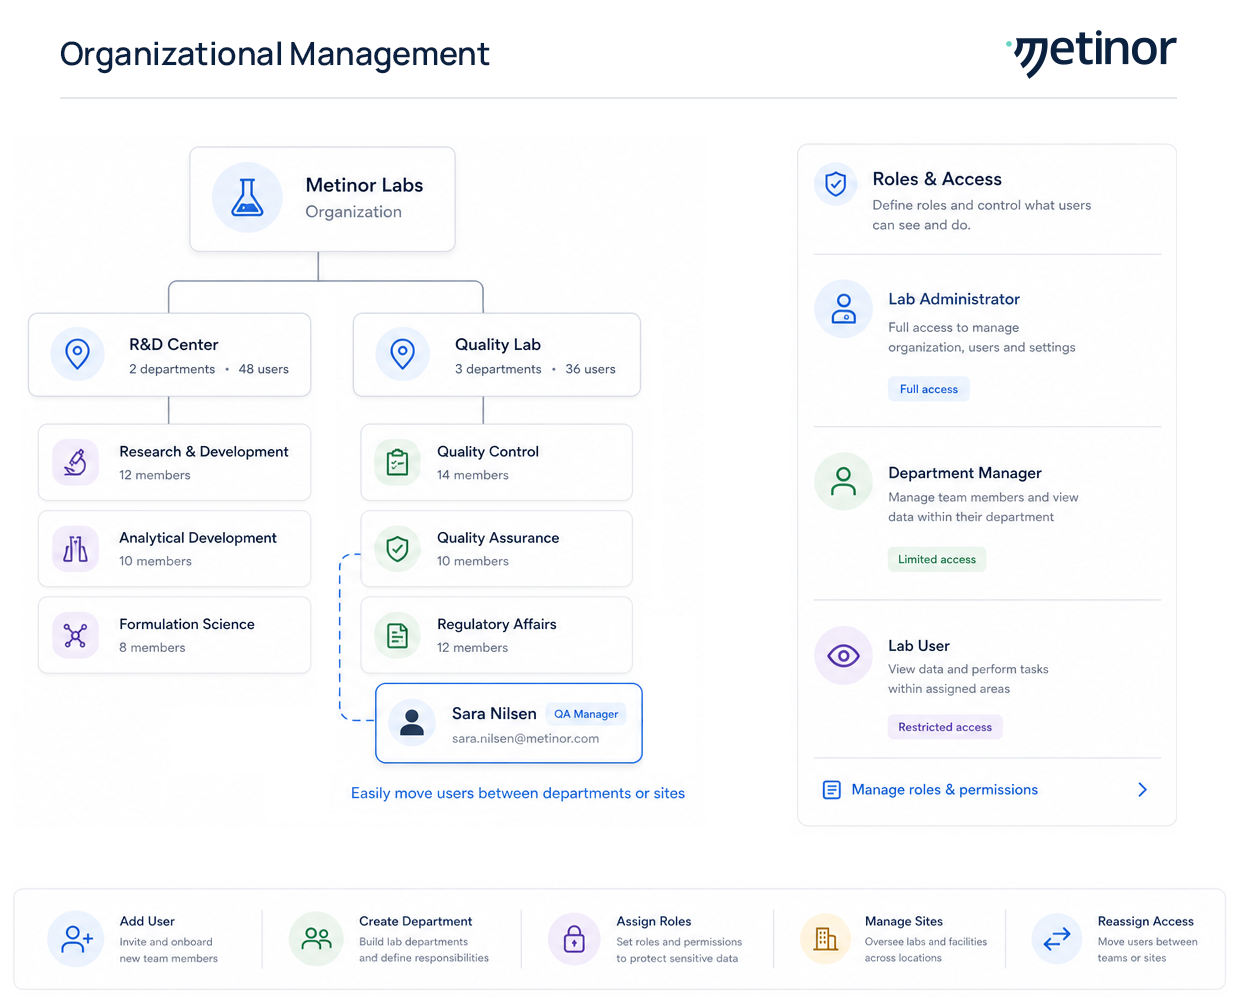Click the Metinor logo
Viewport: 1239px width, 1007px height.
point(1091,52)
